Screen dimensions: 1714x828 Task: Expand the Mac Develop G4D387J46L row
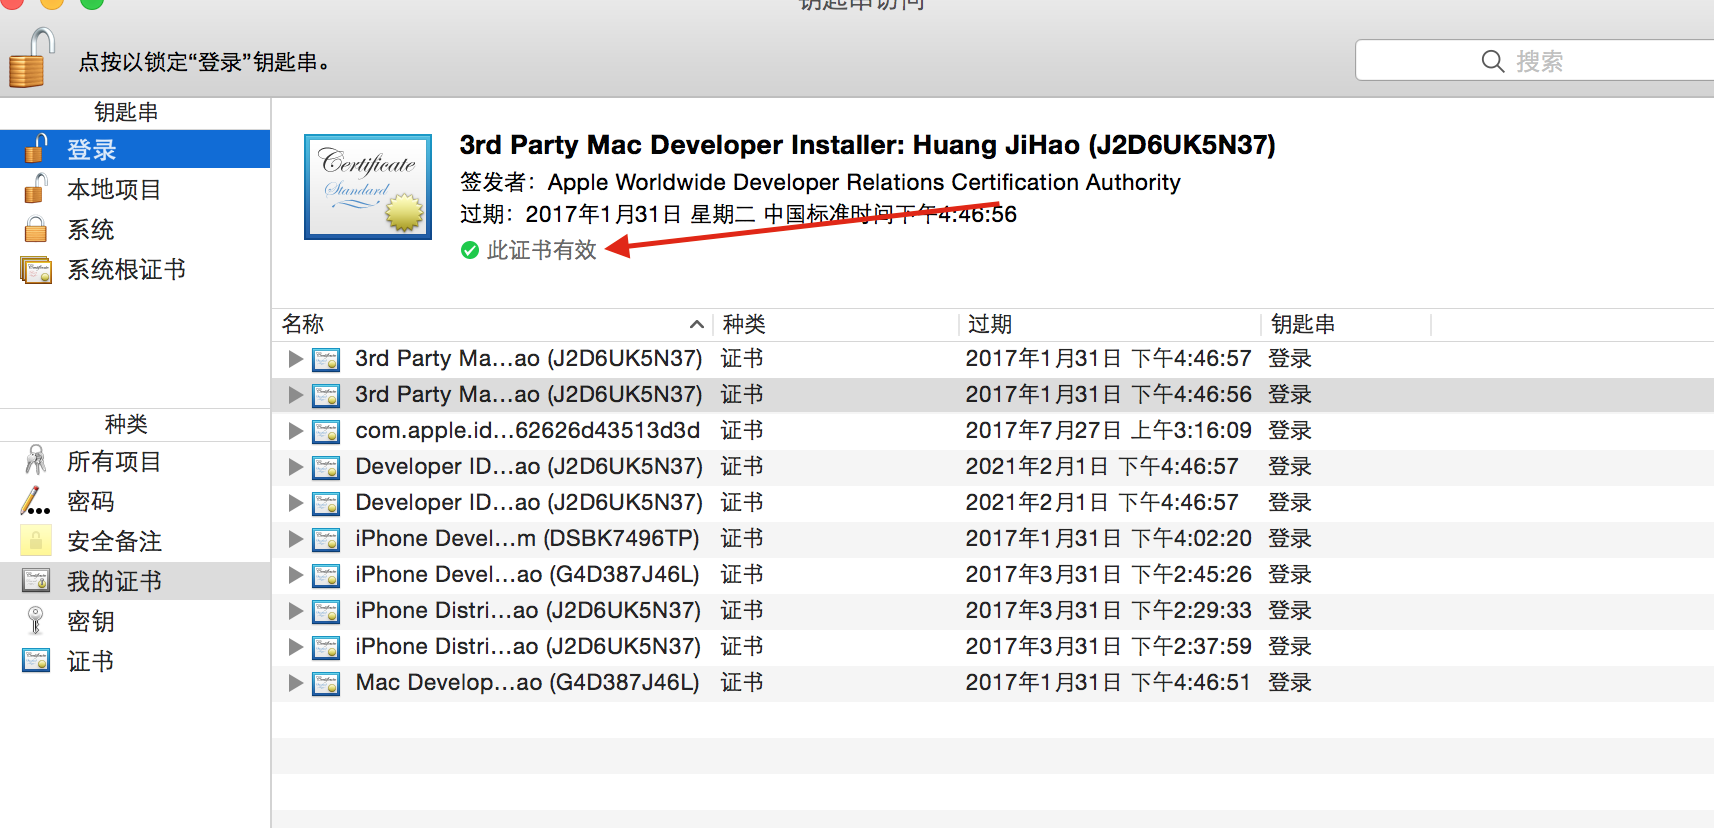pos(295,682)
